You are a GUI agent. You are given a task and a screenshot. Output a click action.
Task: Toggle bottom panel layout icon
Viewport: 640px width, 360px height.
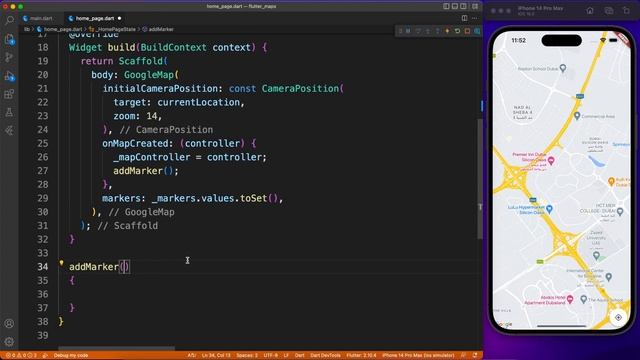coord(455,6)
